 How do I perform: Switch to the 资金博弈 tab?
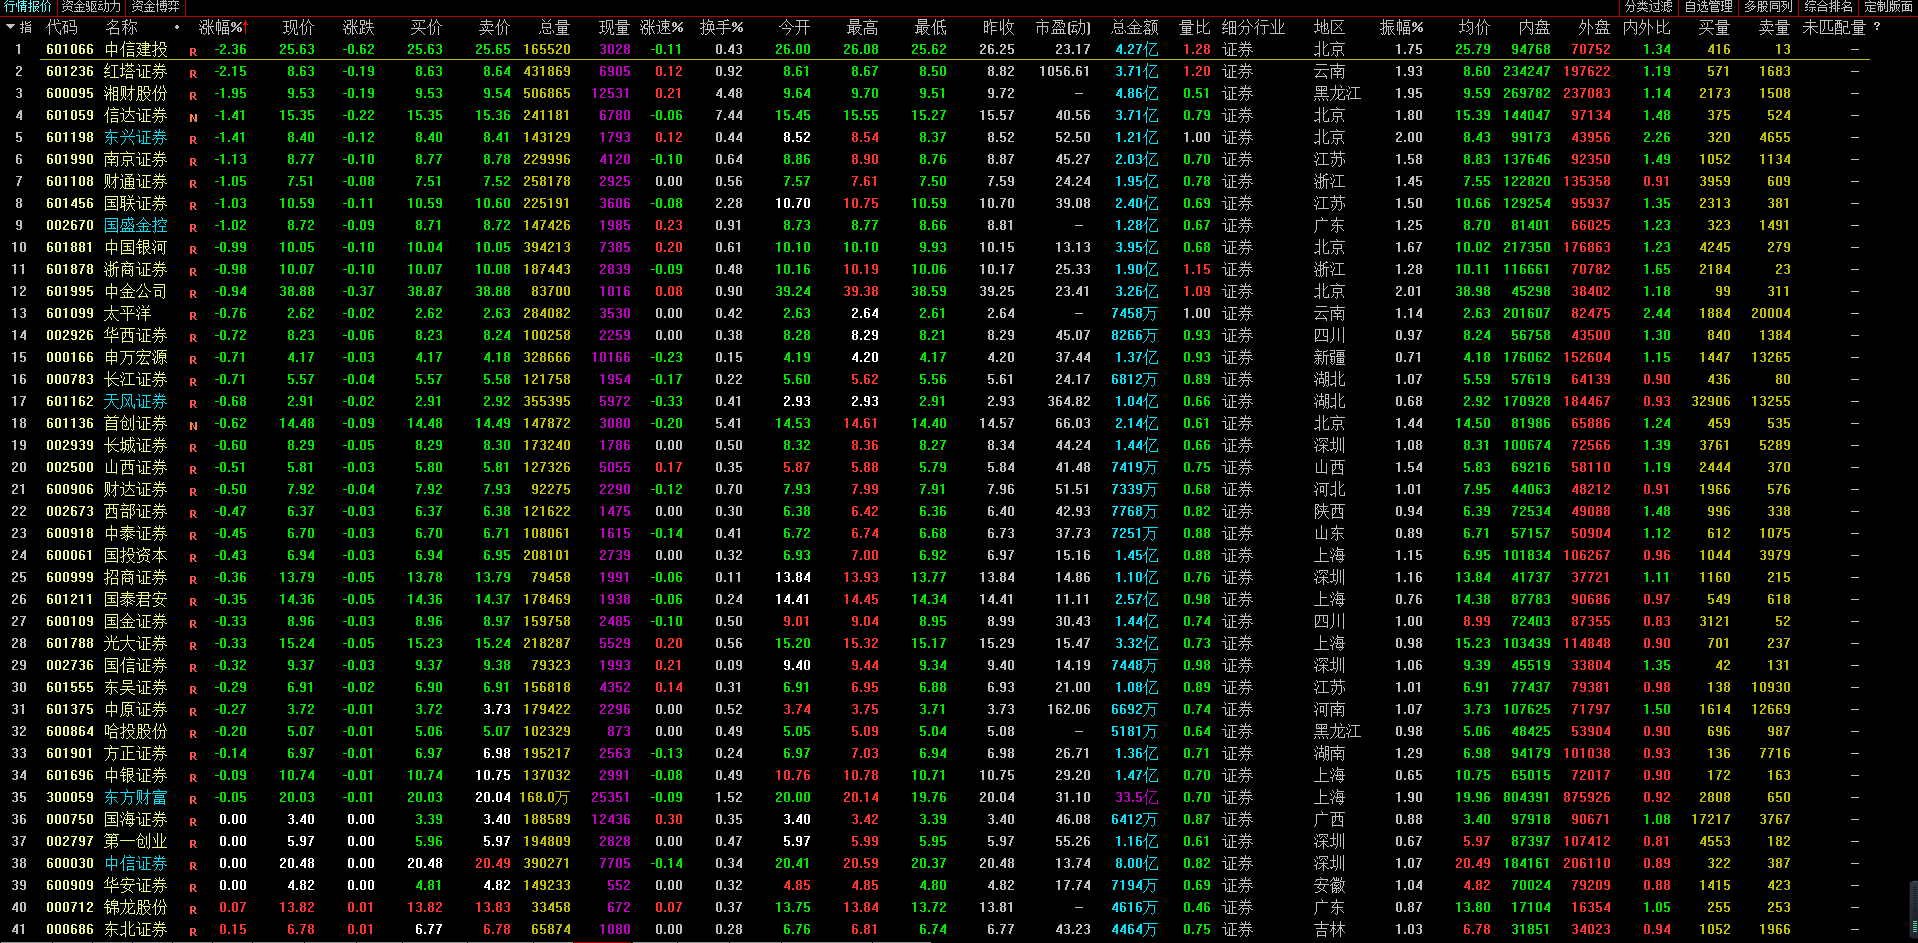pyautogui.click(x=155, y=7)
